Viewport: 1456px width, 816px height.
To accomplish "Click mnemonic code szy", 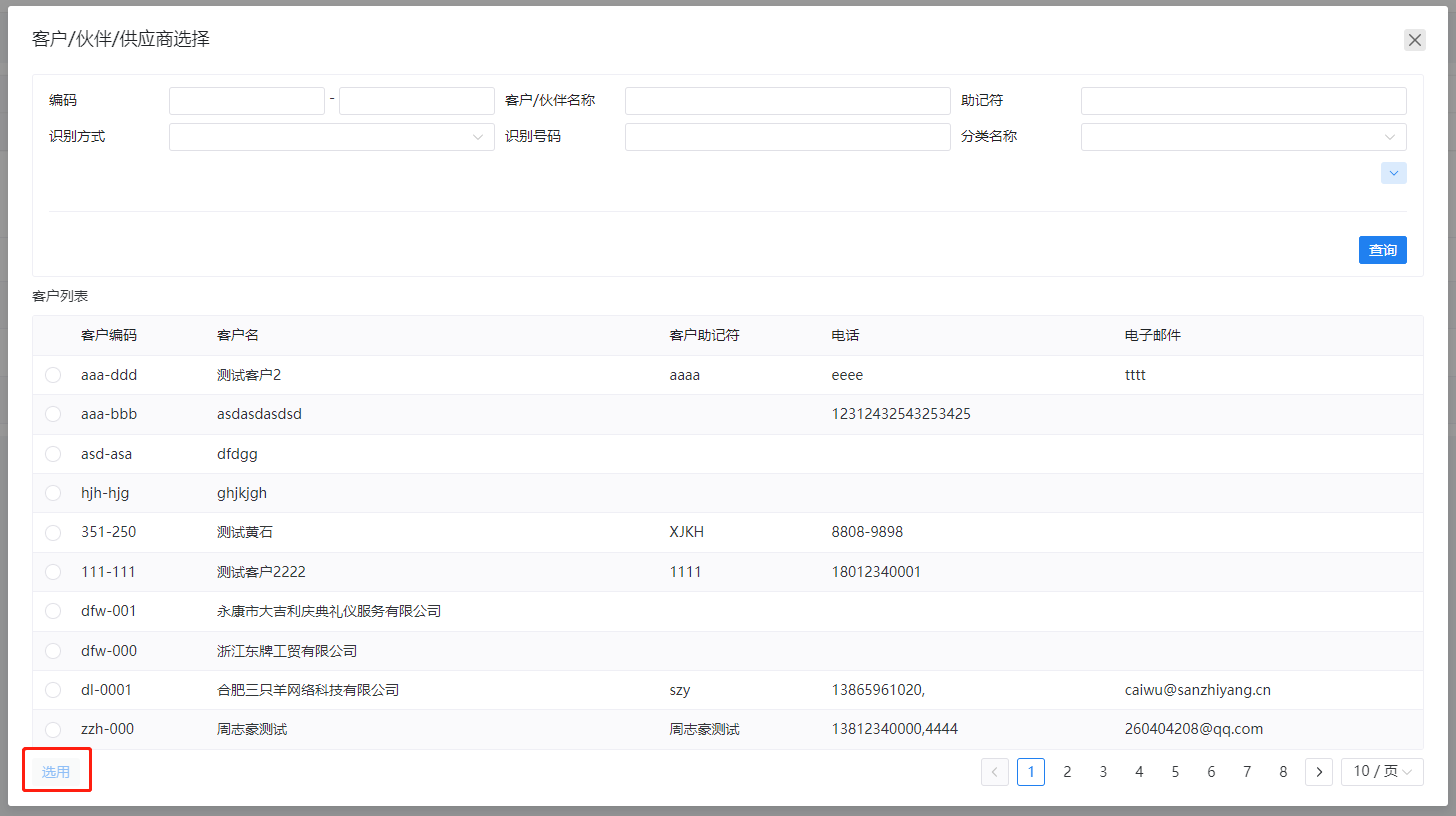I will 680,690.
